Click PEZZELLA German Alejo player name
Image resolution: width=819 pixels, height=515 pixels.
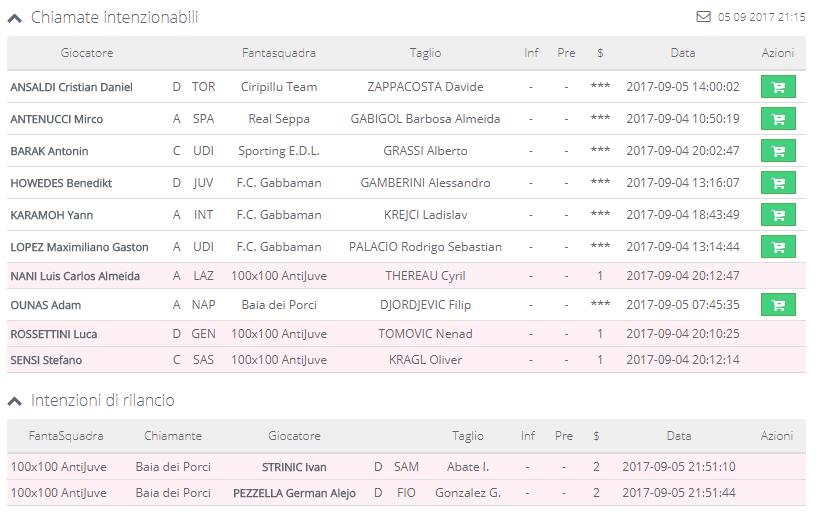coord(294,493)
